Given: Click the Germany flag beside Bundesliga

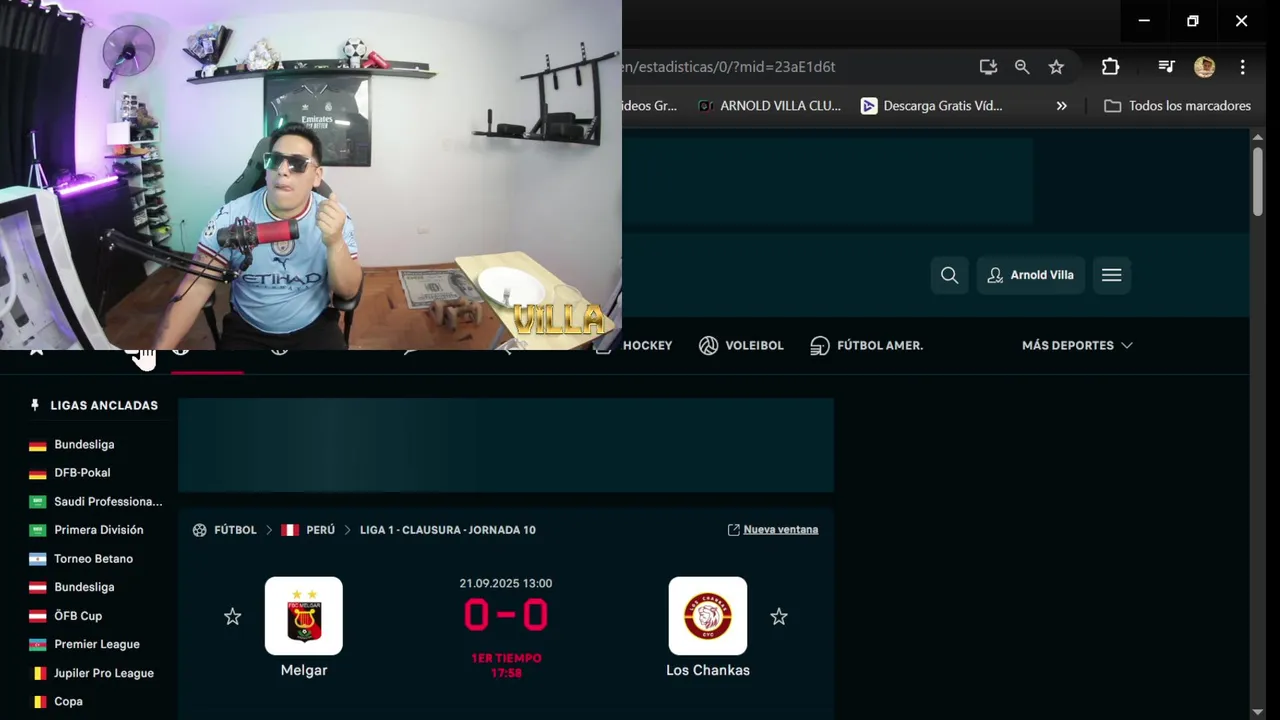Looking at the screenshot, I should (37, 445).
